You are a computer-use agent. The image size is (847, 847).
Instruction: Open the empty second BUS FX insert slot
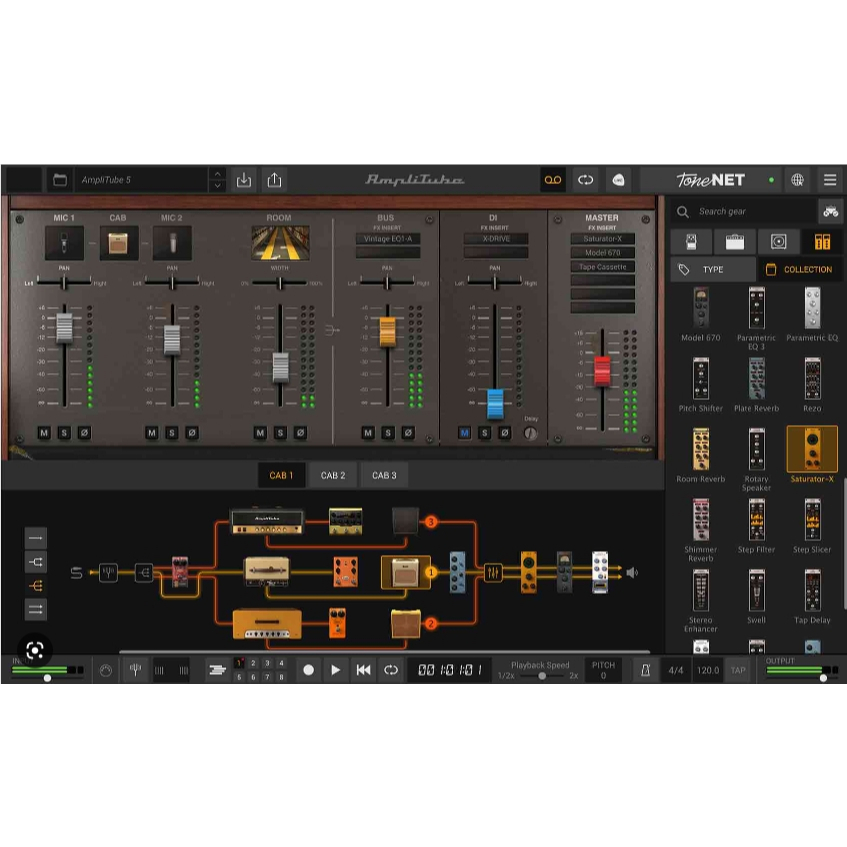388,252
